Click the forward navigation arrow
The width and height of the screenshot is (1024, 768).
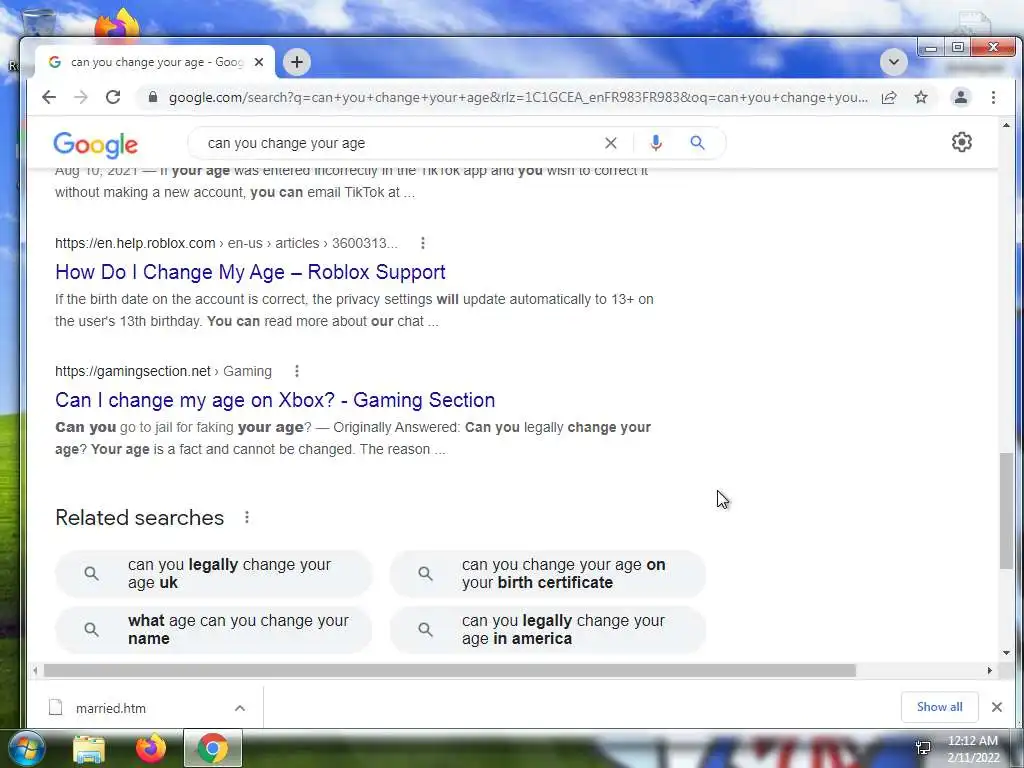tap(81, 97)
